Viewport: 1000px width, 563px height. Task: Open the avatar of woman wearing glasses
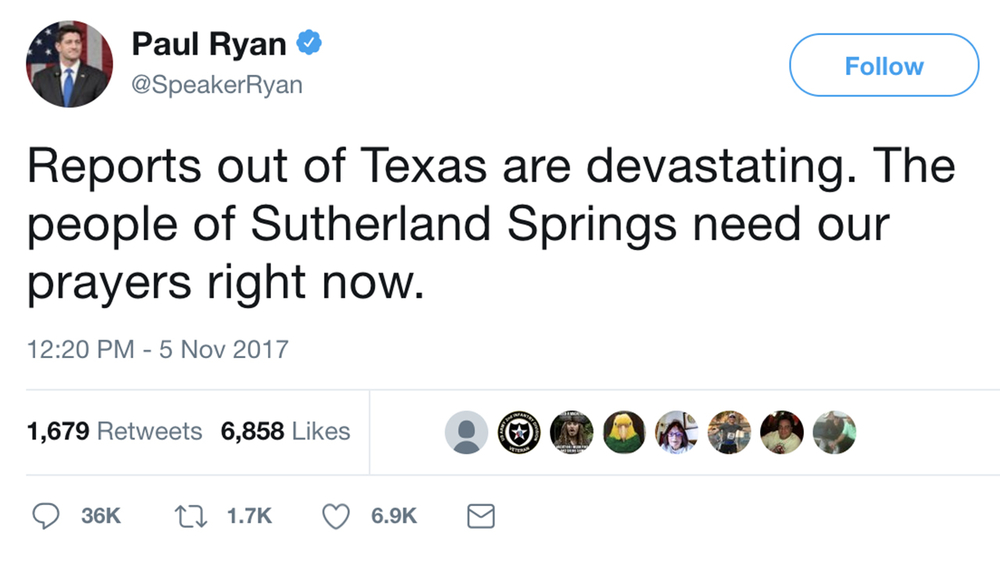pyautogui.click(x=676, y=432)
